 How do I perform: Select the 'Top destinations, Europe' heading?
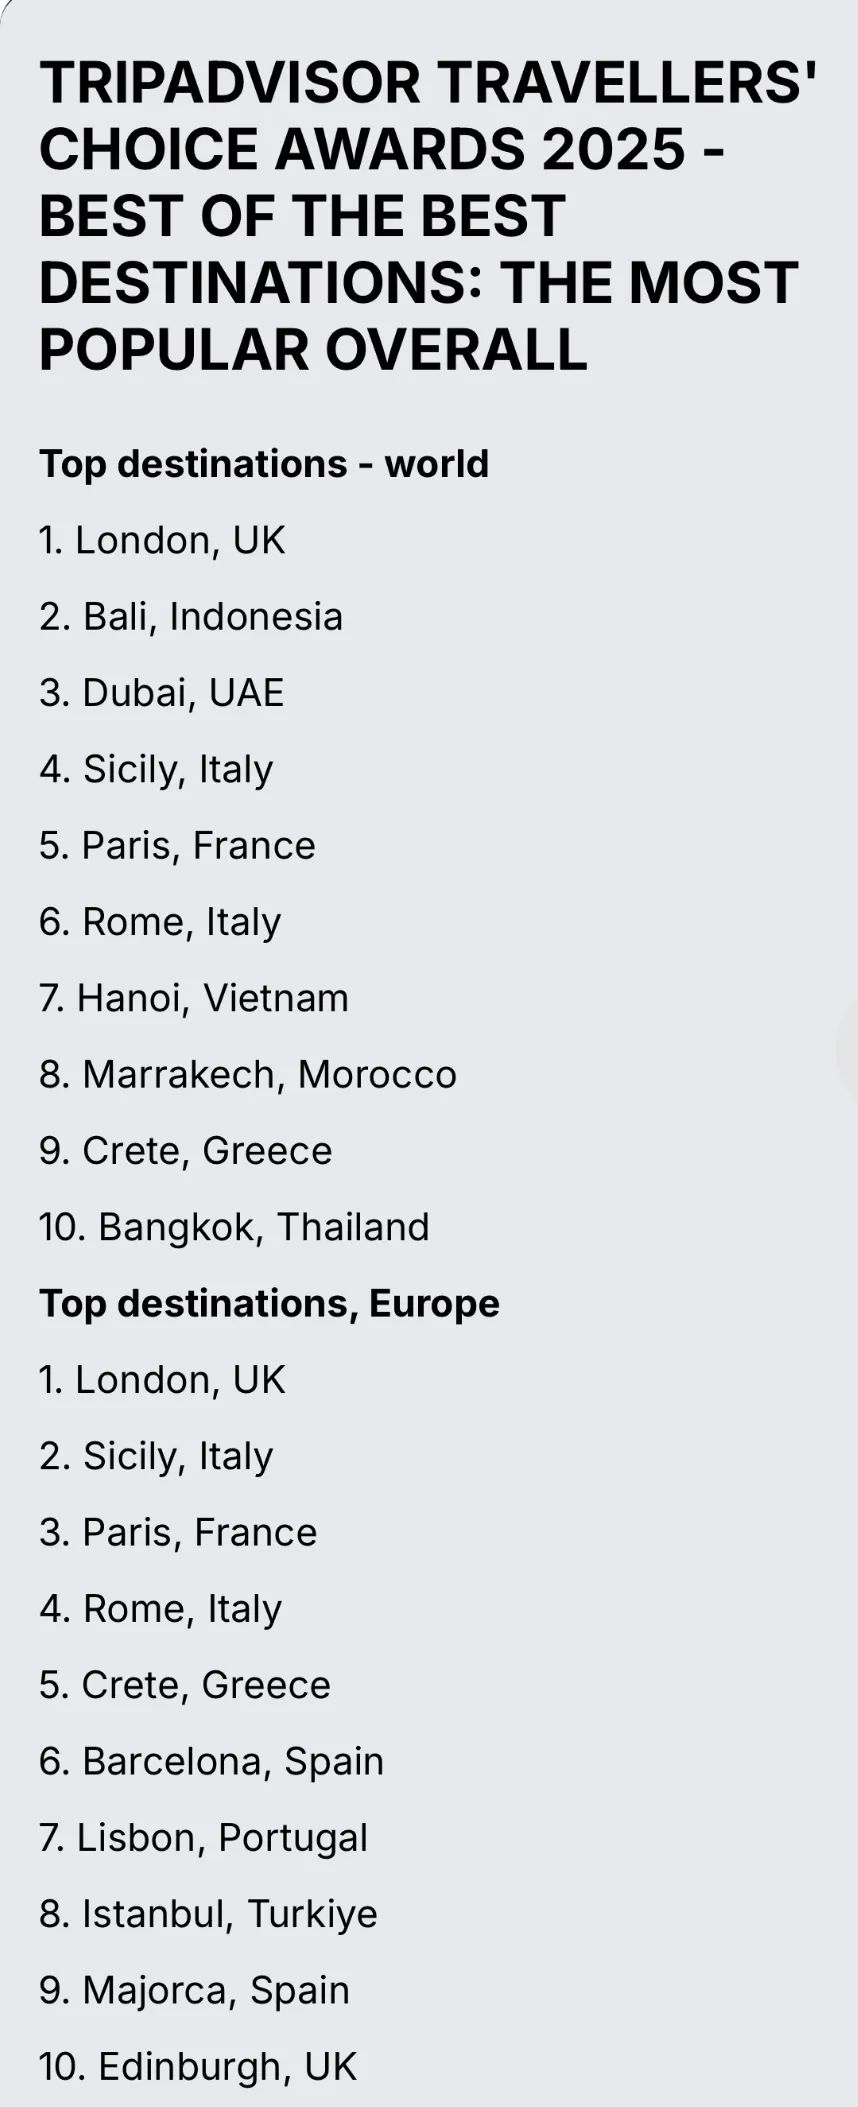(x=269, y=1303)
